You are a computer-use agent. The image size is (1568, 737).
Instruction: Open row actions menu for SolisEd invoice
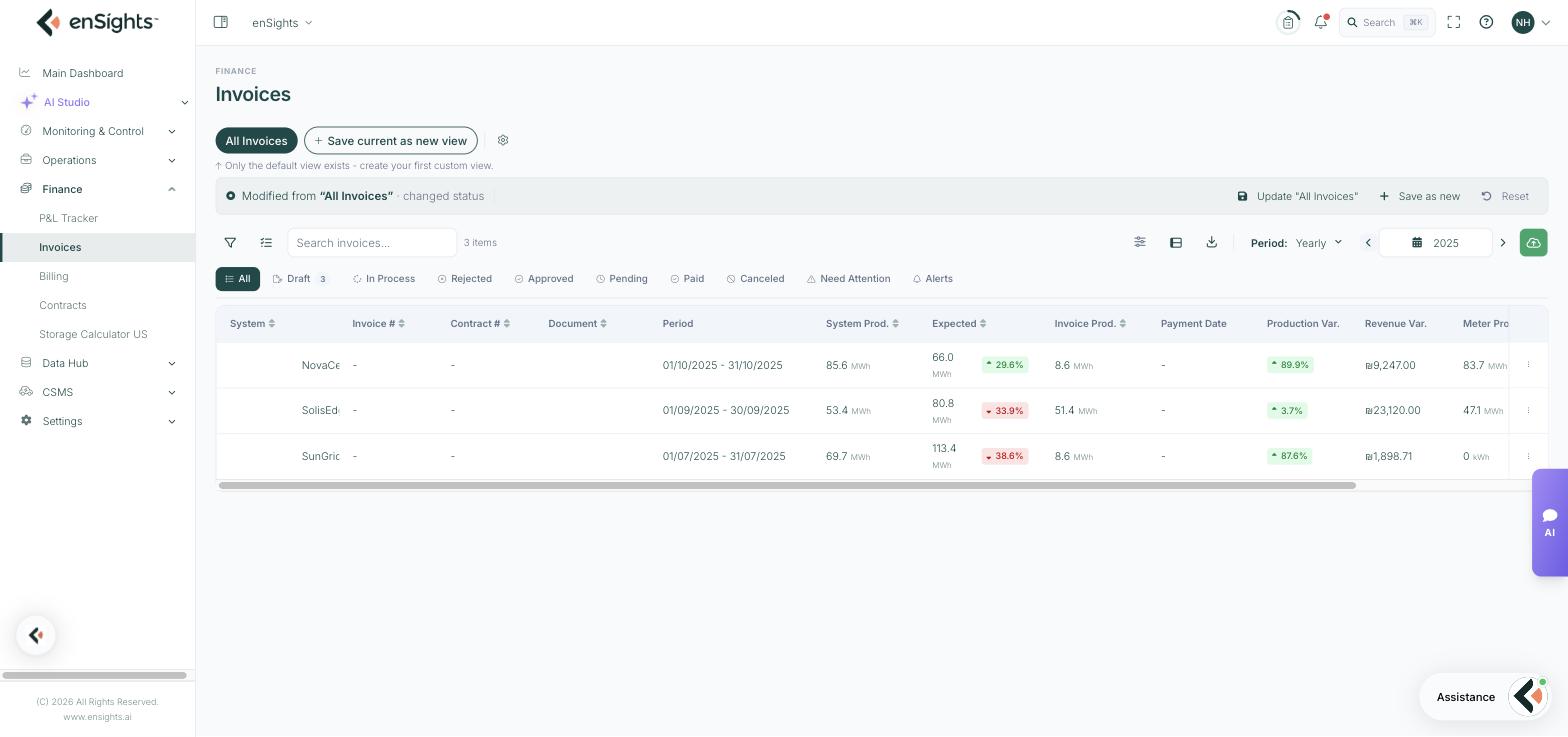click(1528, 411)
